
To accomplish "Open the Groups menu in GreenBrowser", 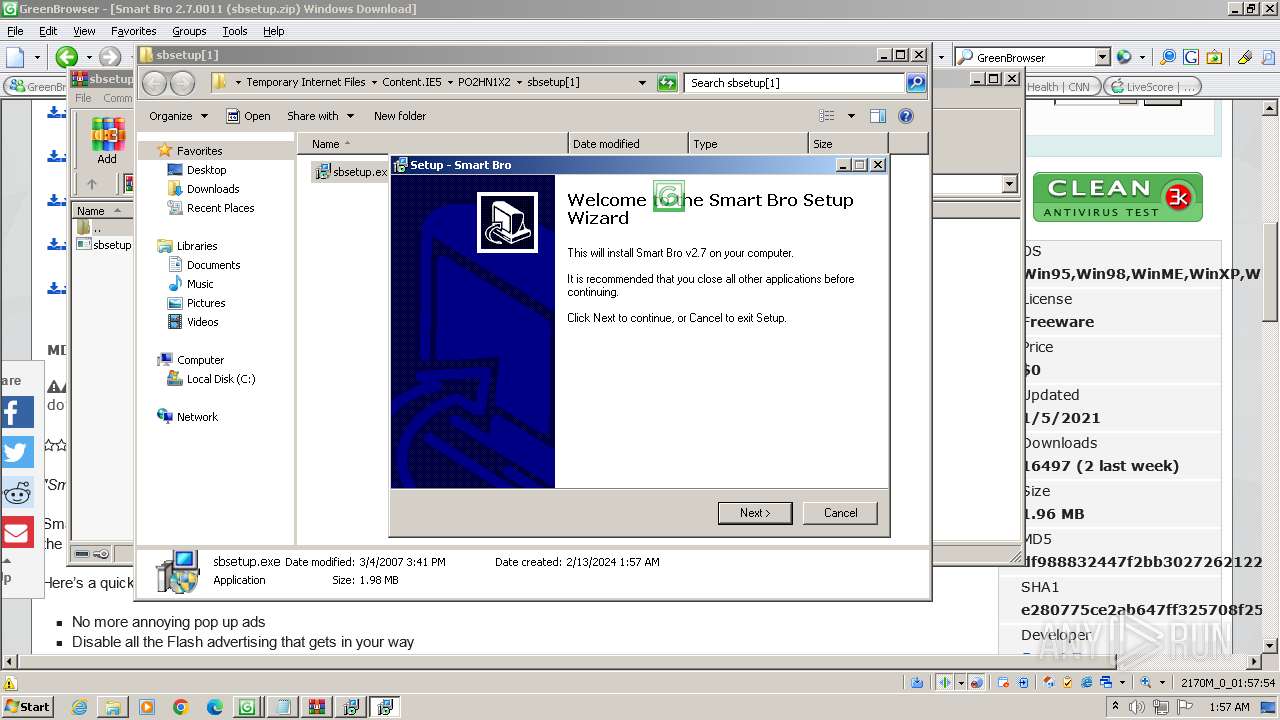I will coord(189,31).
